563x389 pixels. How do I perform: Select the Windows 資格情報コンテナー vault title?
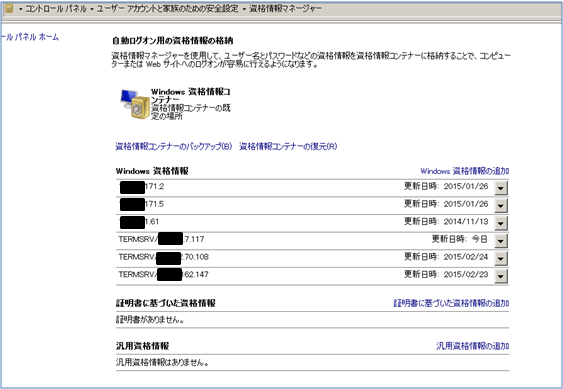191,95
